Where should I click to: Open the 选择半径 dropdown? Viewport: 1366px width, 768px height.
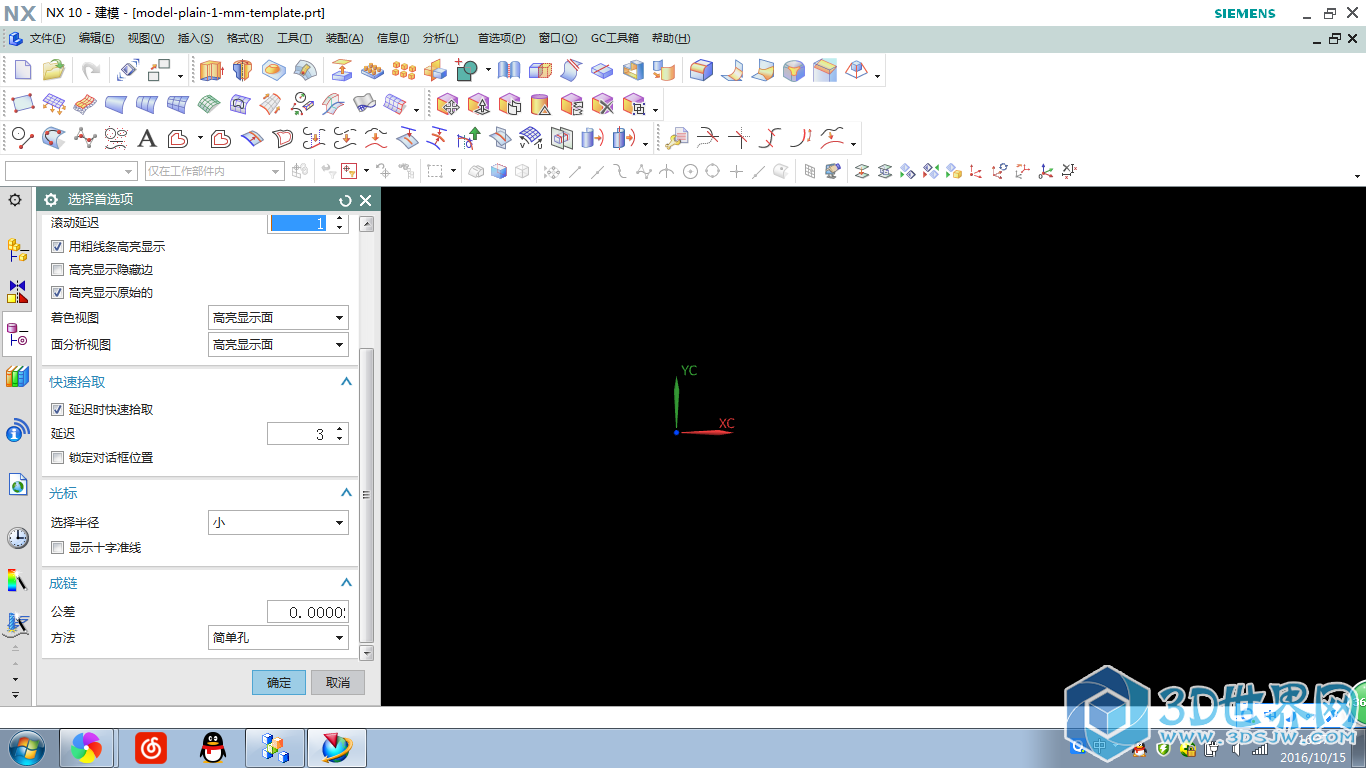tap(278, 522)
